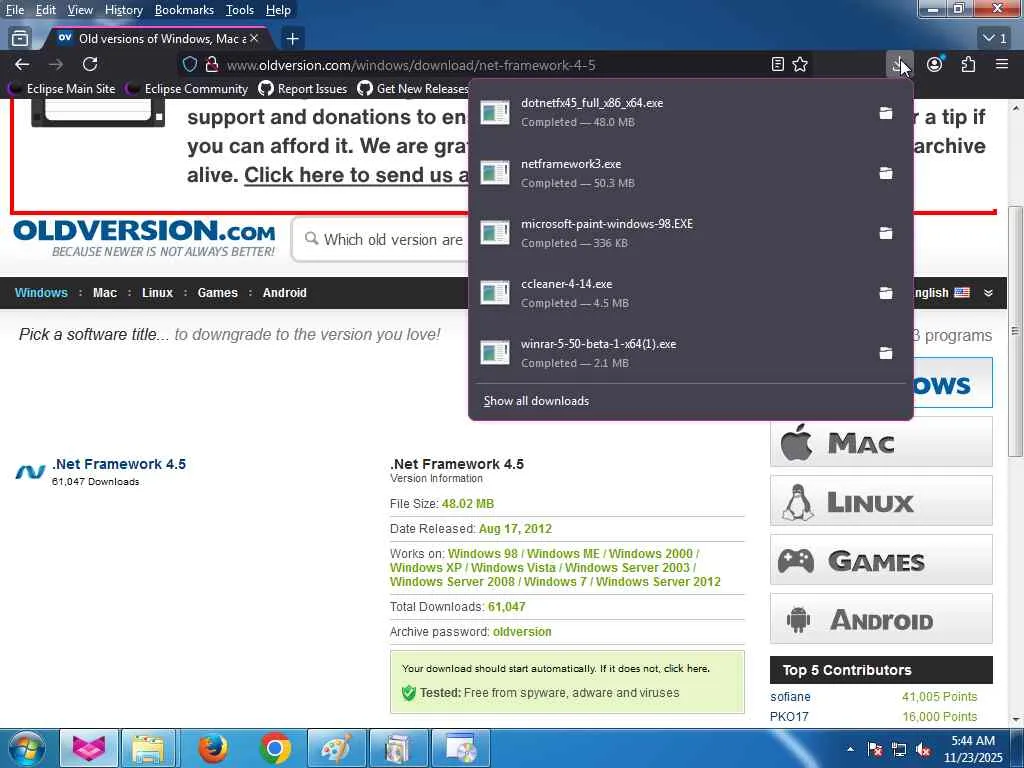Screen dimensions: 1024x768
Task: Open Firefox View icon beside the tab
Action: [20, 39]
